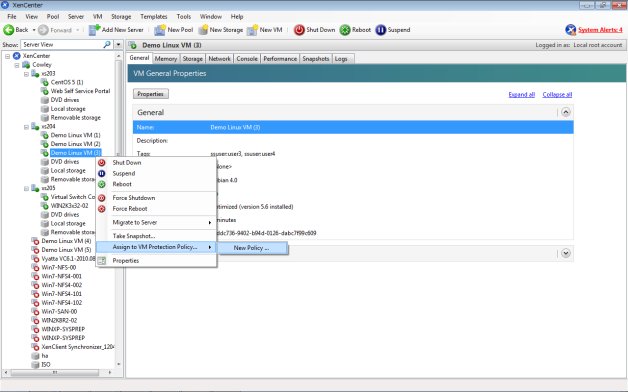Click the Force Reboot icon in context menu
This screenshot has width=628, height=392.
click(102, 209)
